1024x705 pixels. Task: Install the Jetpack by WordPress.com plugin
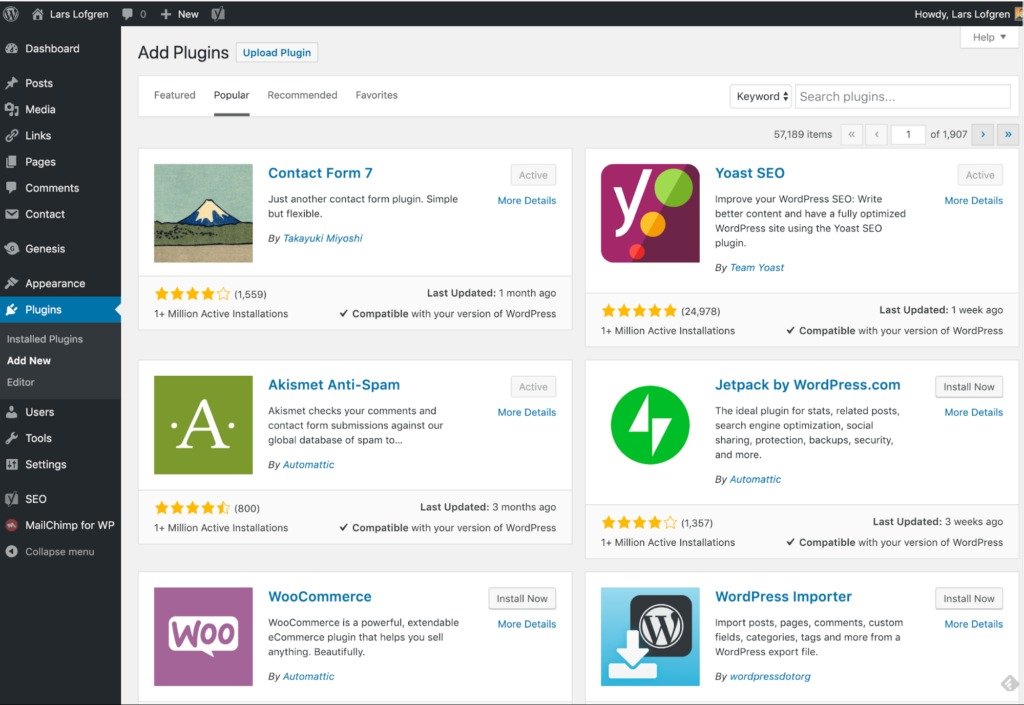(x=969, y=386)
